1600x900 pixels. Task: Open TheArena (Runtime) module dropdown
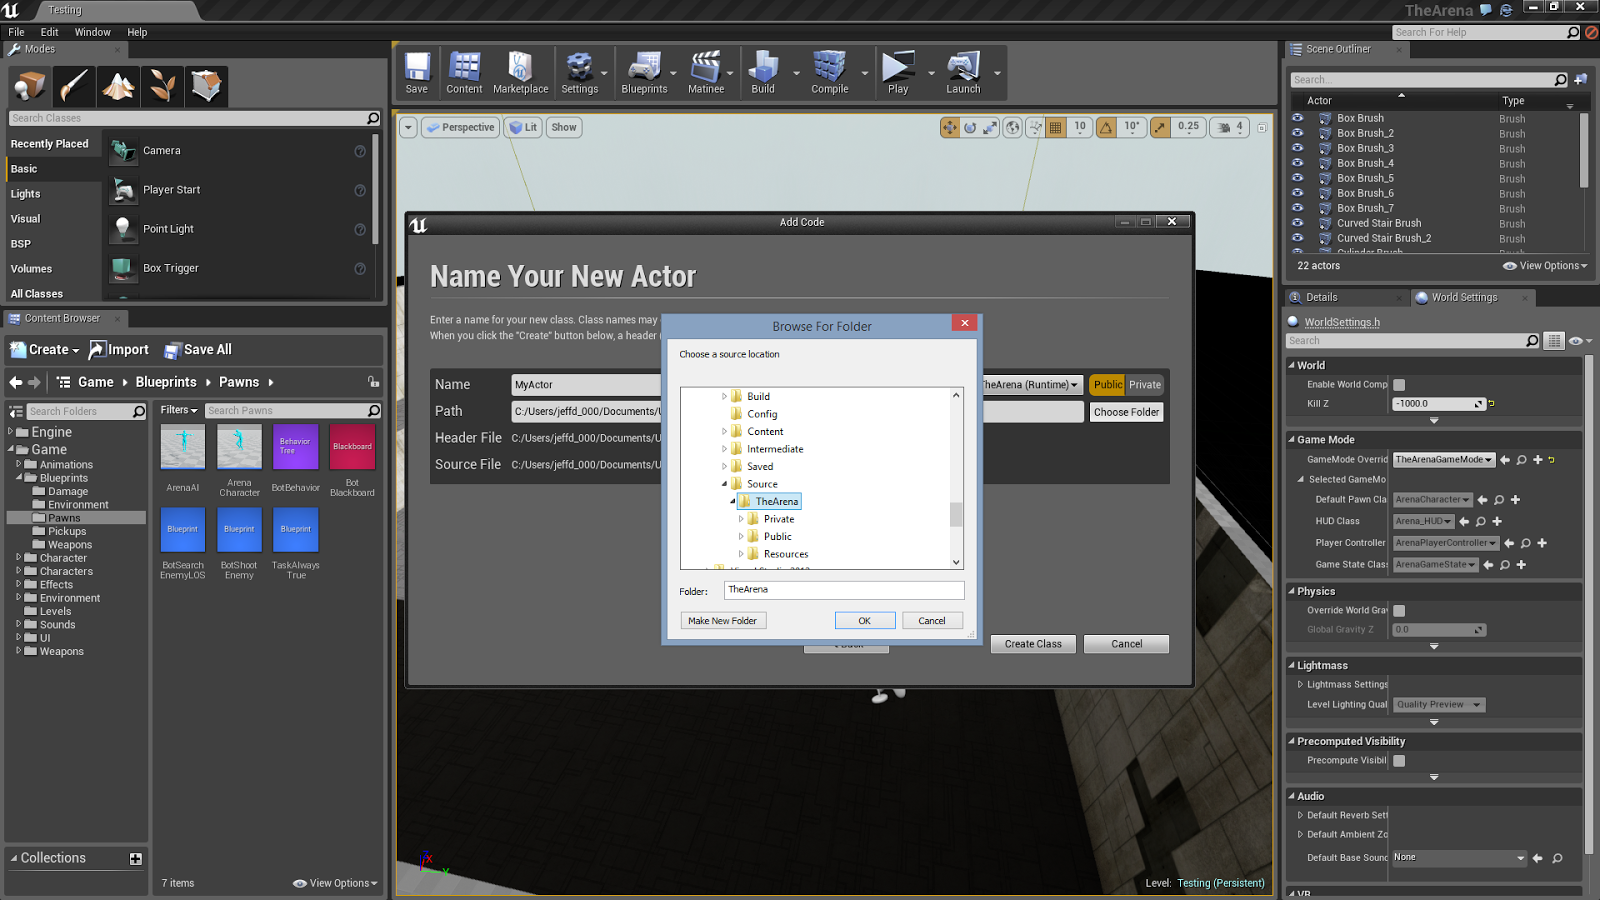tap(1031, 385)
